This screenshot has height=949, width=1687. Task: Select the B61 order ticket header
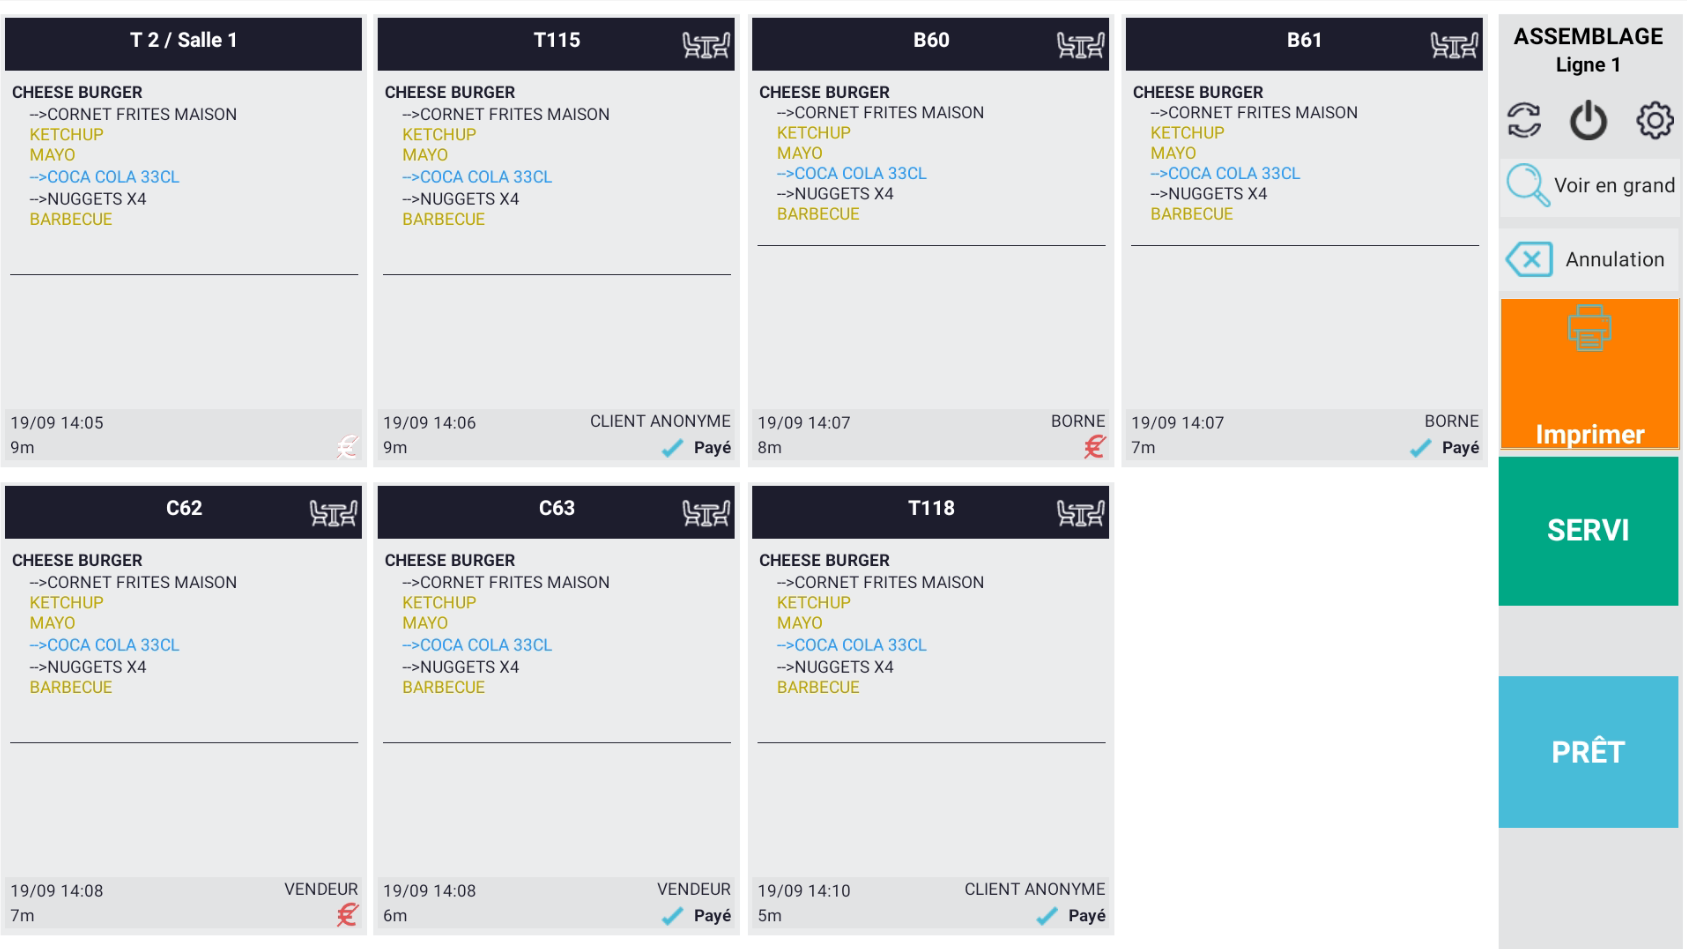(1303, 42)
